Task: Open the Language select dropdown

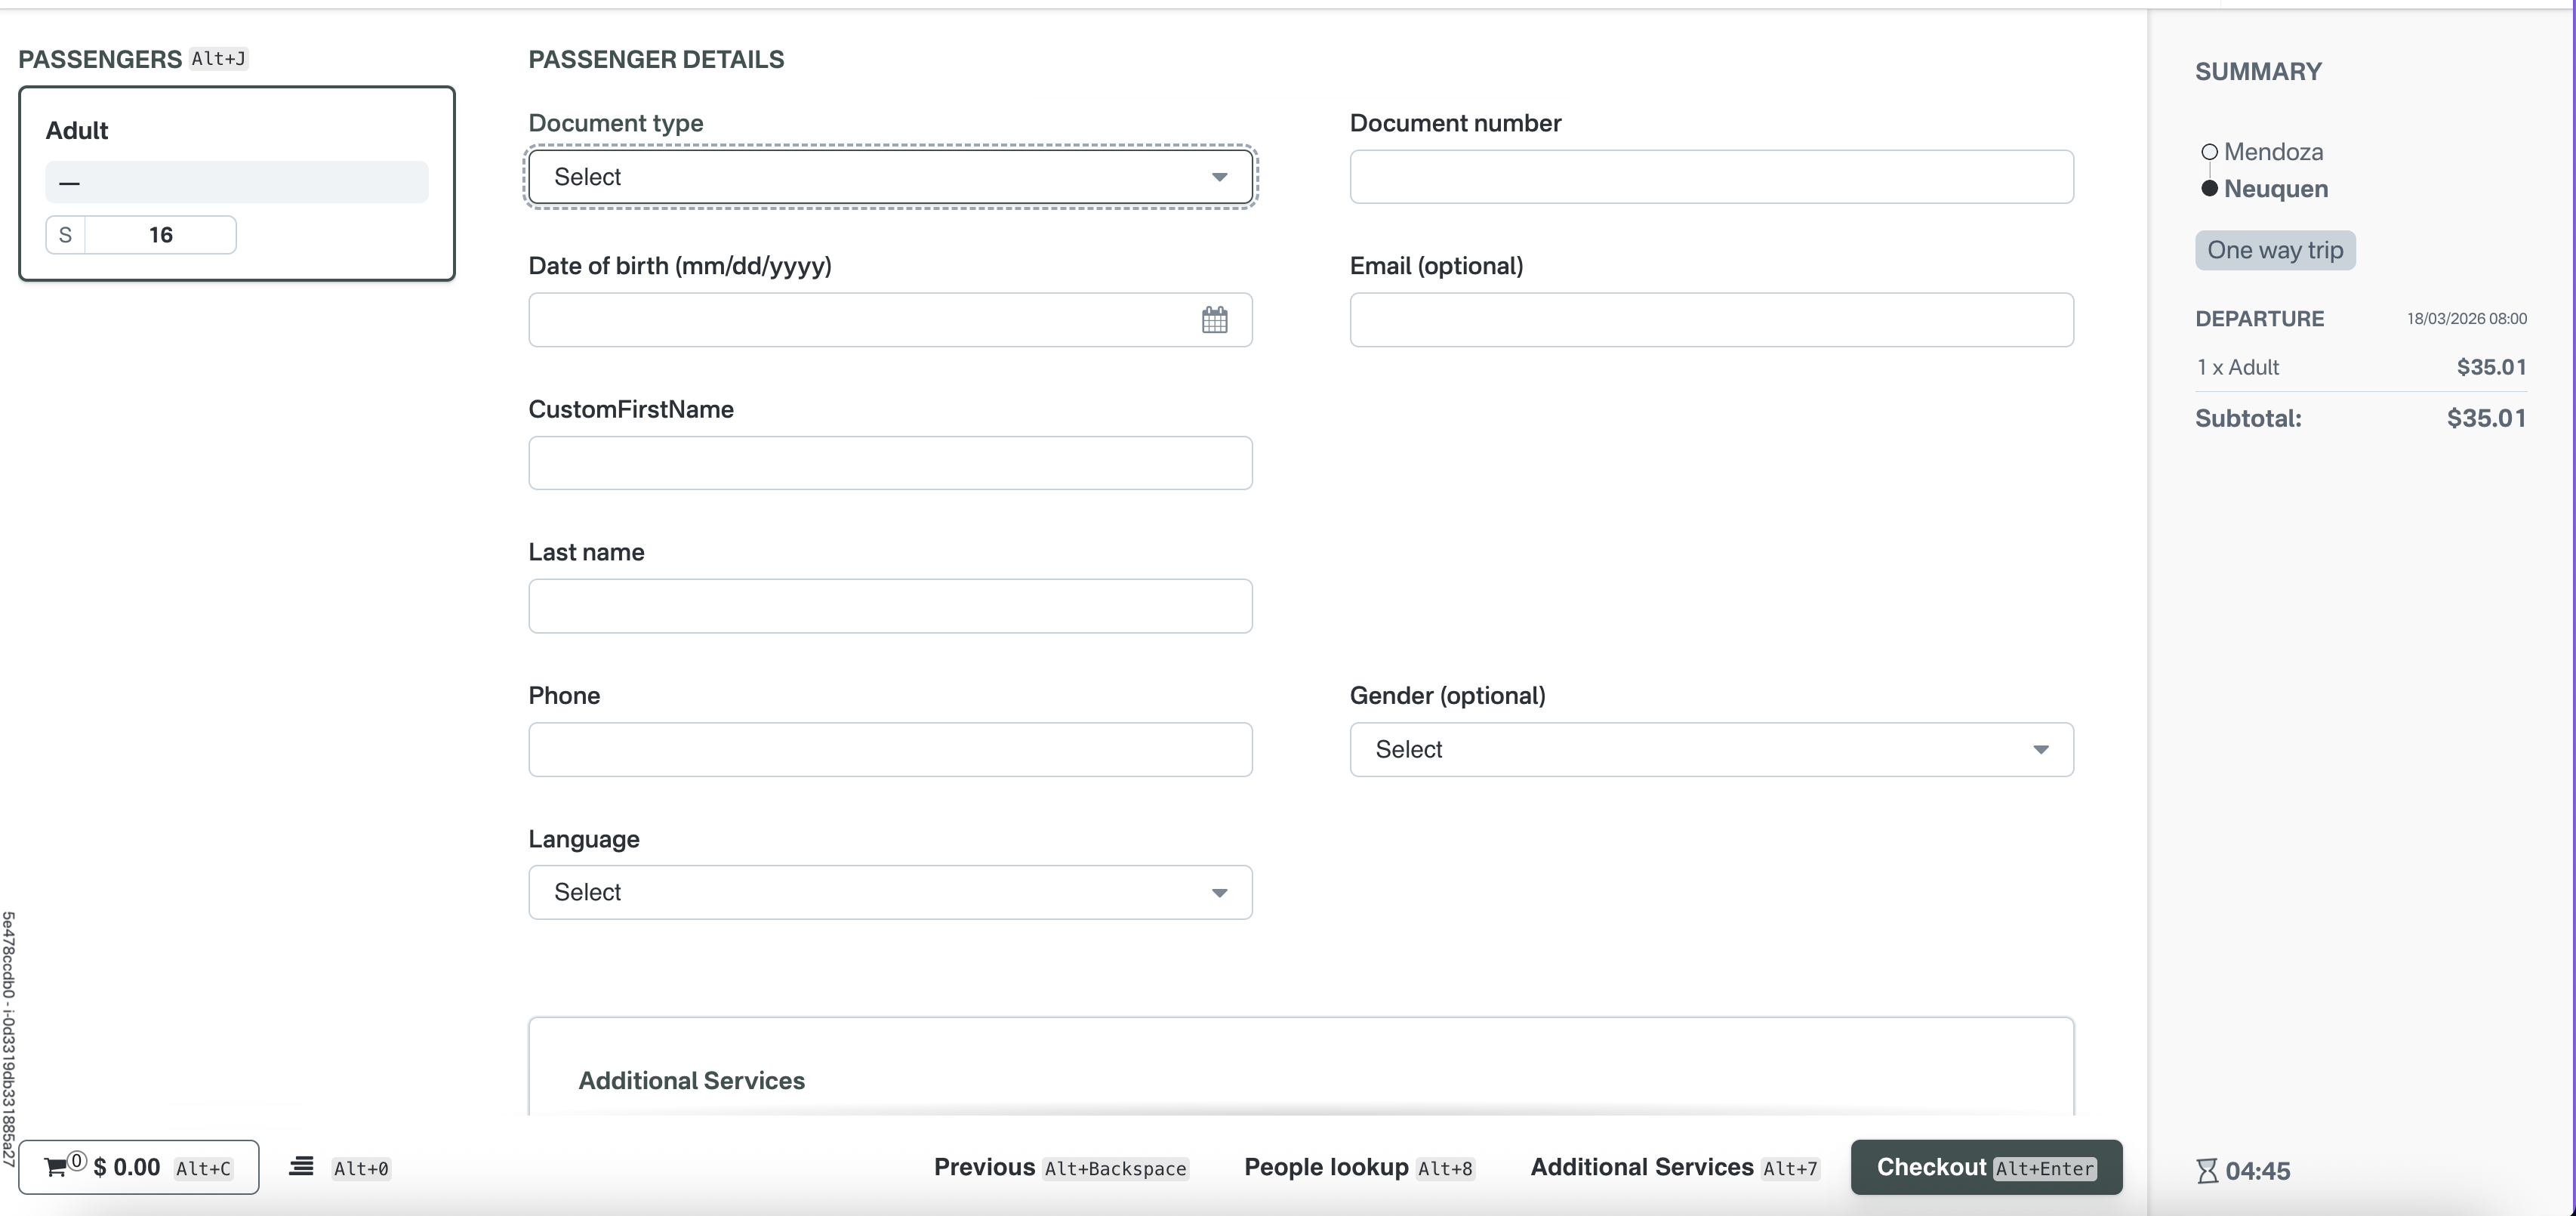Action: point(889,892)
